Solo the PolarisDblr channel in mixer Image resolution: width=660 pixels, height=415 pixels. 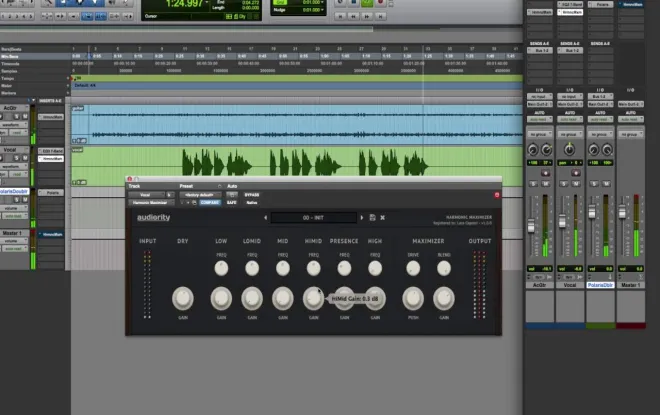point(594,184)
